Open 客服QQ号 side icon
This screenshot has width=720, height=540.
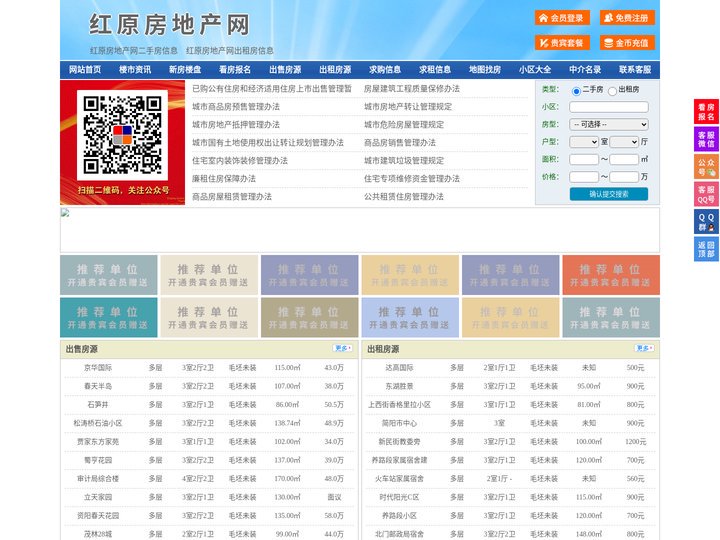[x=706, y=194]
